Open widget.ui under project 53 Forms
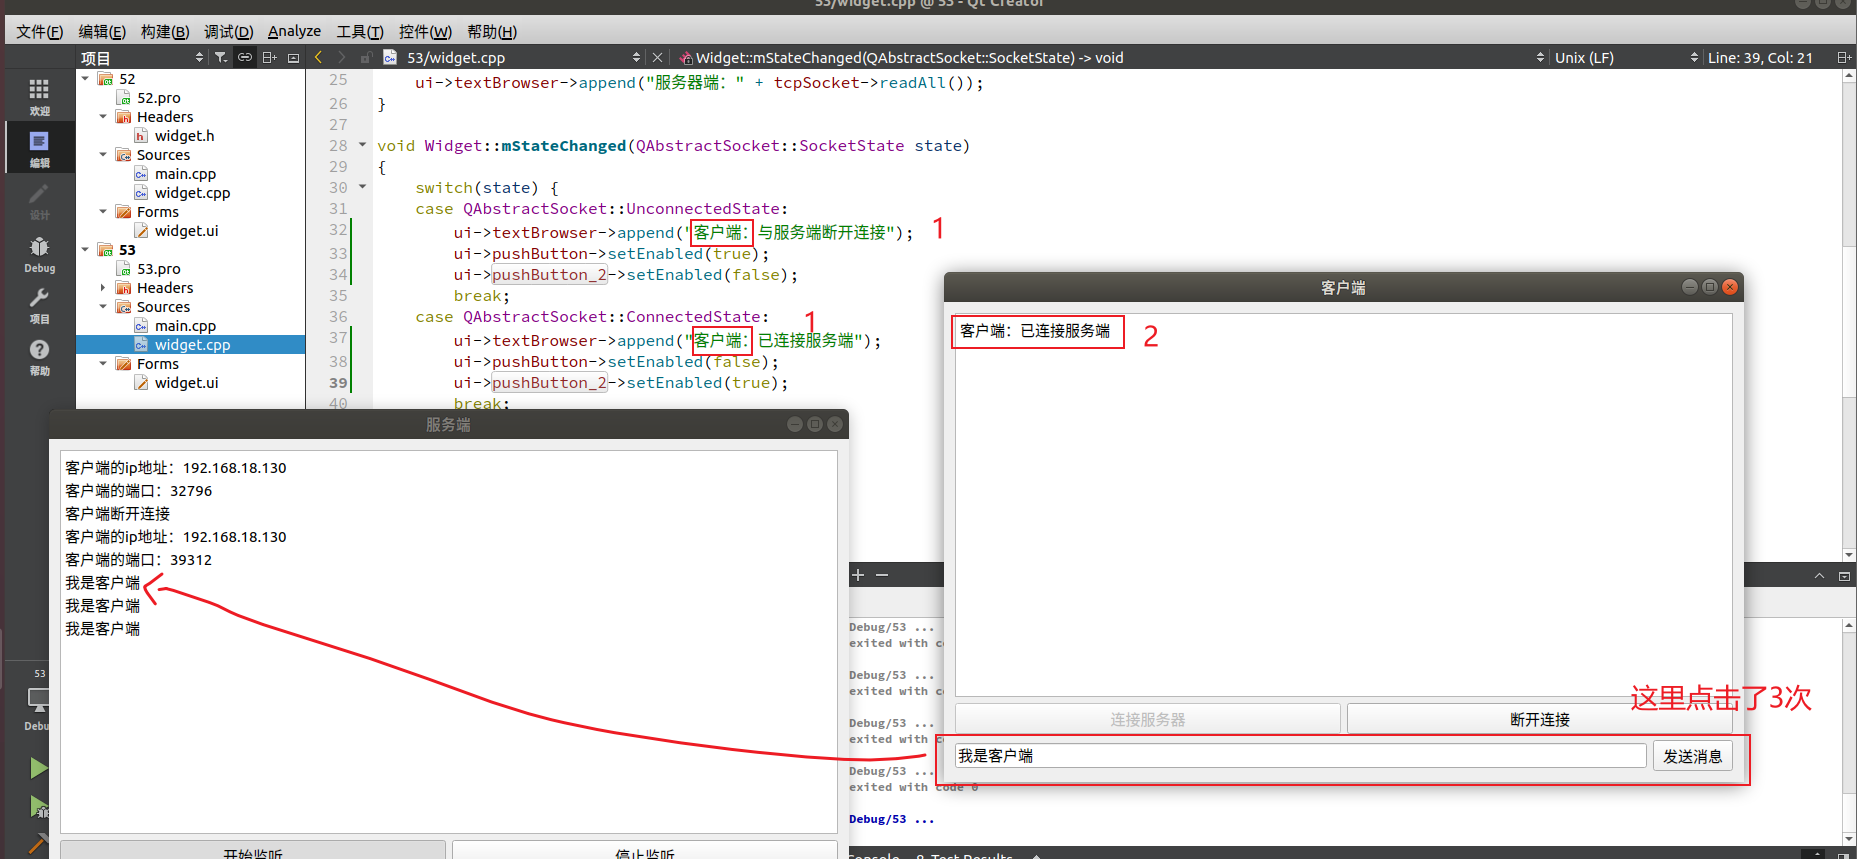 point(186,383)
